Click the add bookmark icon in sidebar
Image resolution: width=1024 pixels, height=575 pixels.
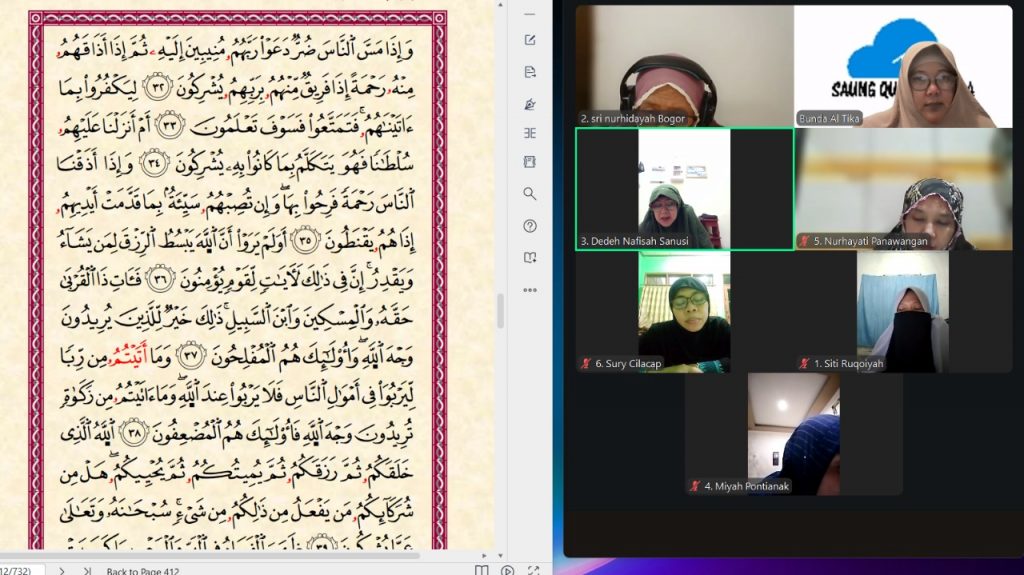530,257
